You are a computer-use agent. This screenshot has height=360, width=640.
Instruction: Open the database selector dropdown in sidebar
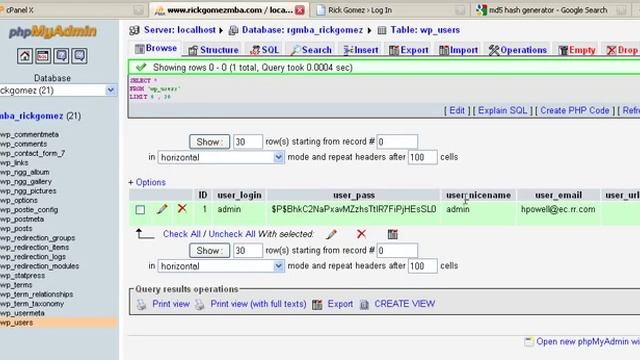pyautogui.click(x=111, y=90)
